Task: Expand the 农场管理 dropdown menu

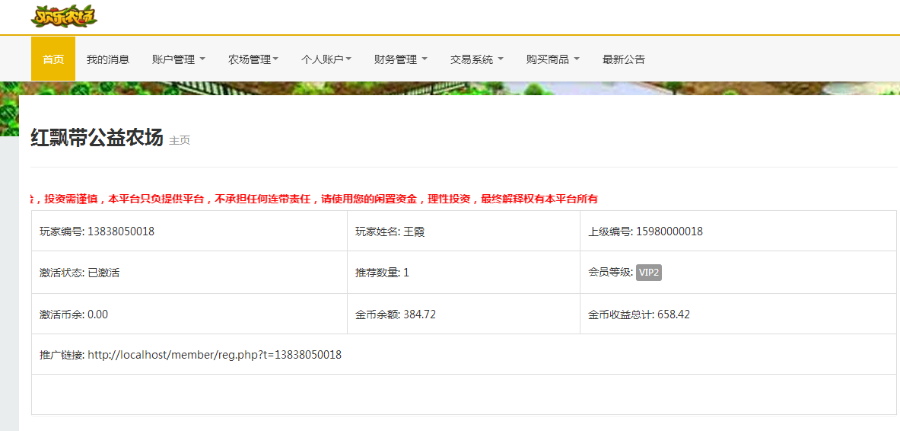Action: pos(253,59)
